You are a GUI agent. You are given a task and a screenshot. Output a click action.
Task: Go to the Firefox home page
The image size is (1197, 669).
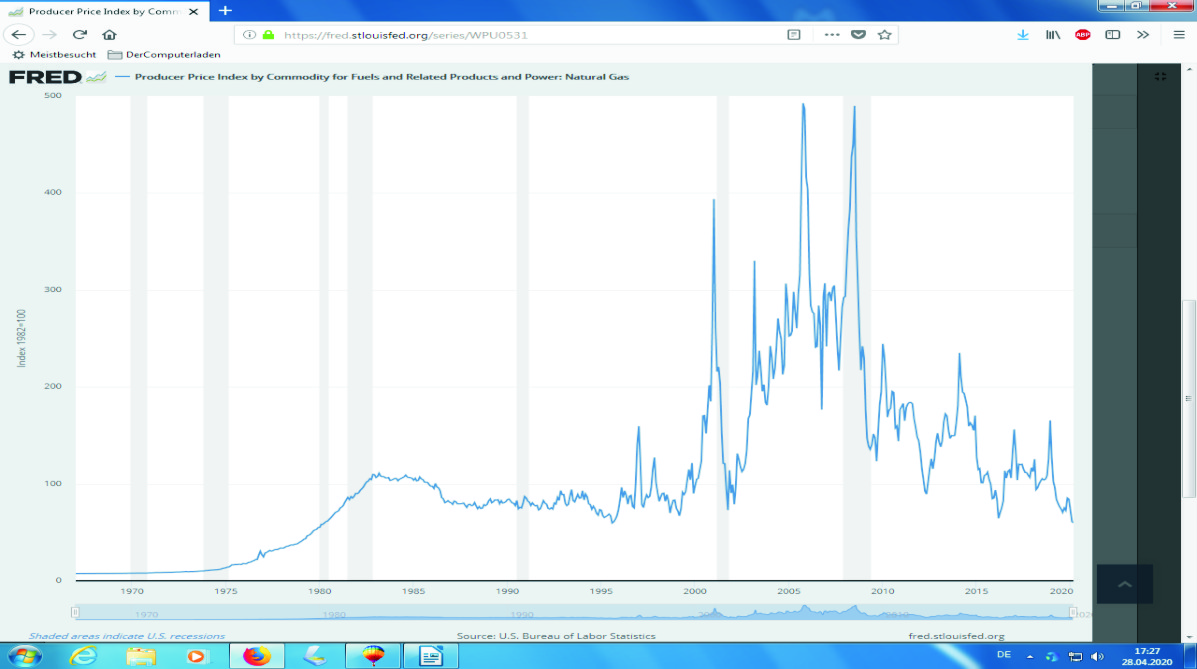pos(110,34)
